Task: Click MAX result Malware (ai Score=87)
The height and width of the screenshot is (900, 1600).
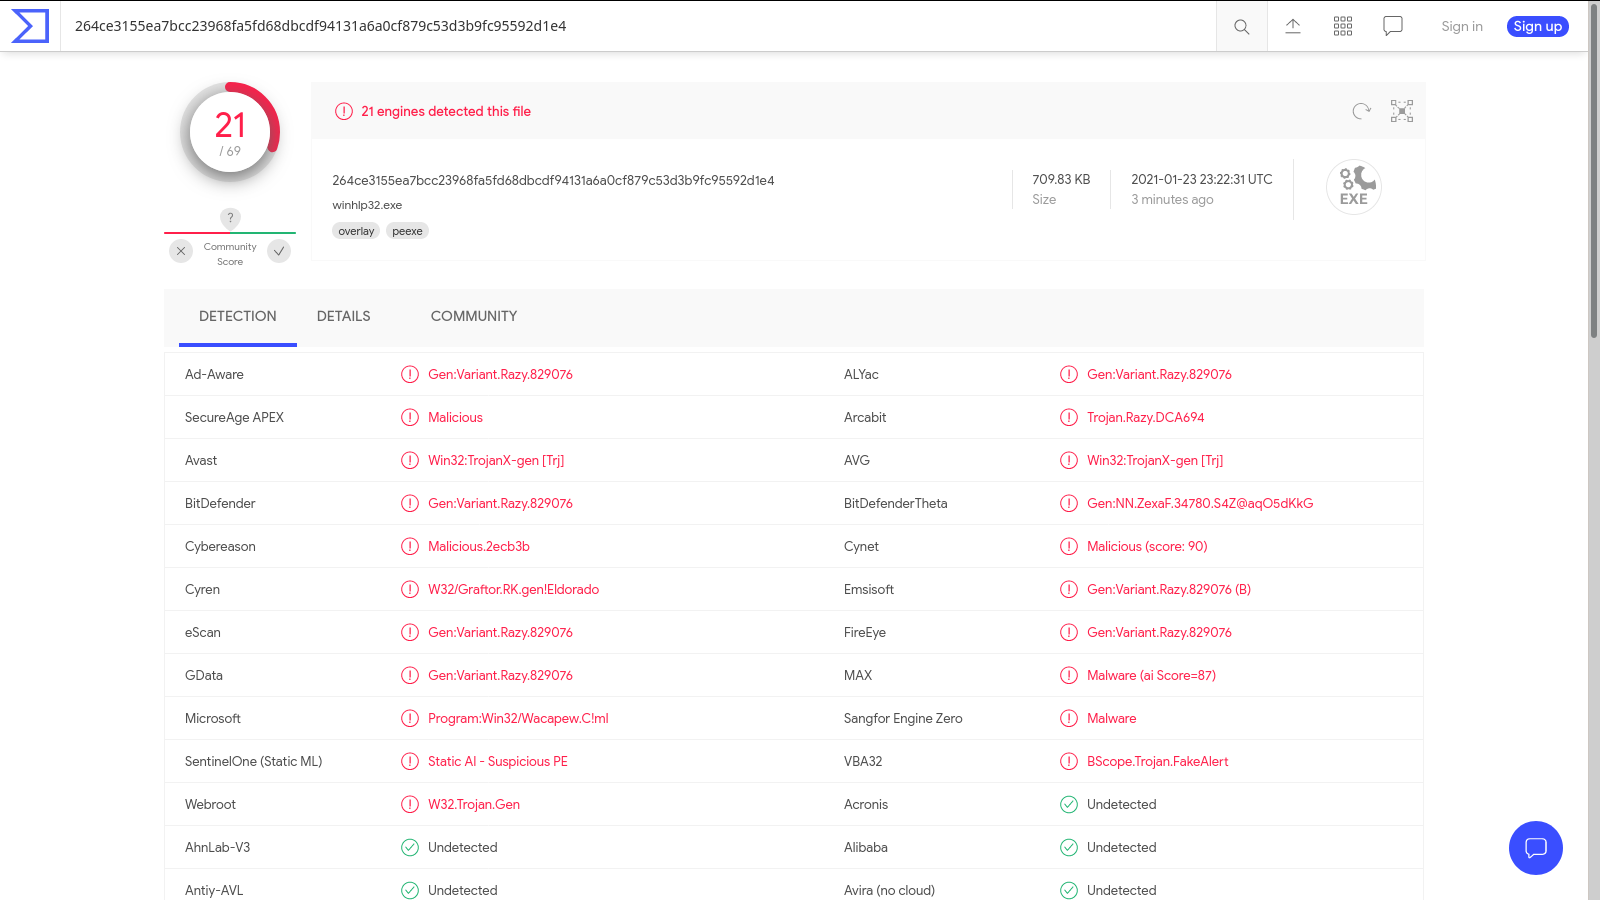Action: [x=1152, y=675]
